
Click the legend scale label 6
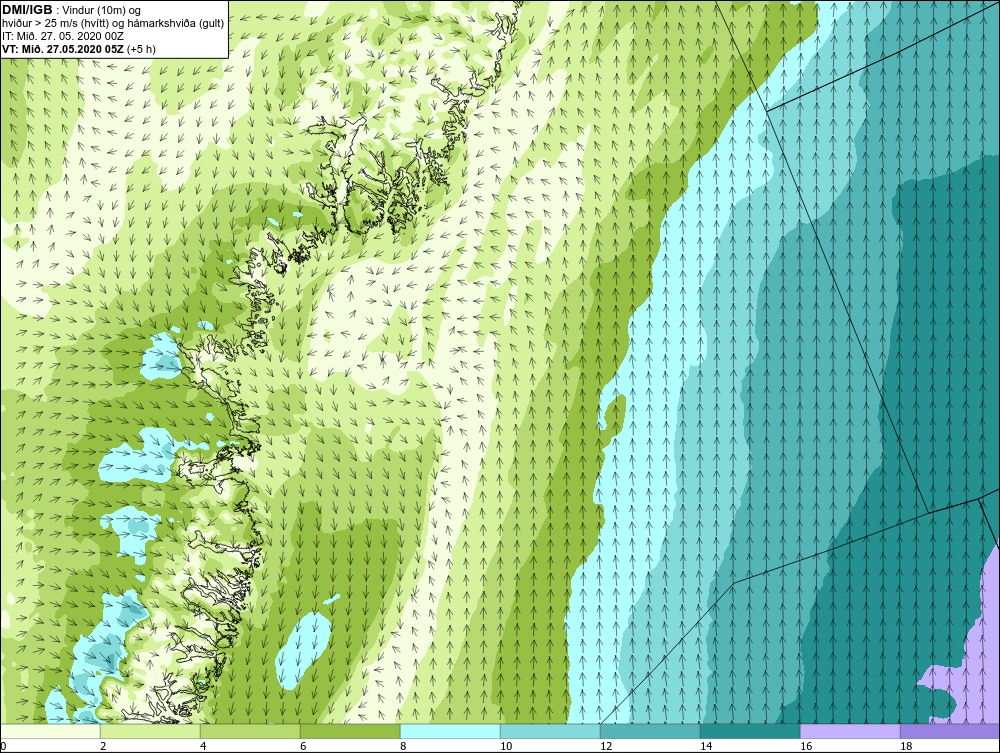click(x=303, y=746)
